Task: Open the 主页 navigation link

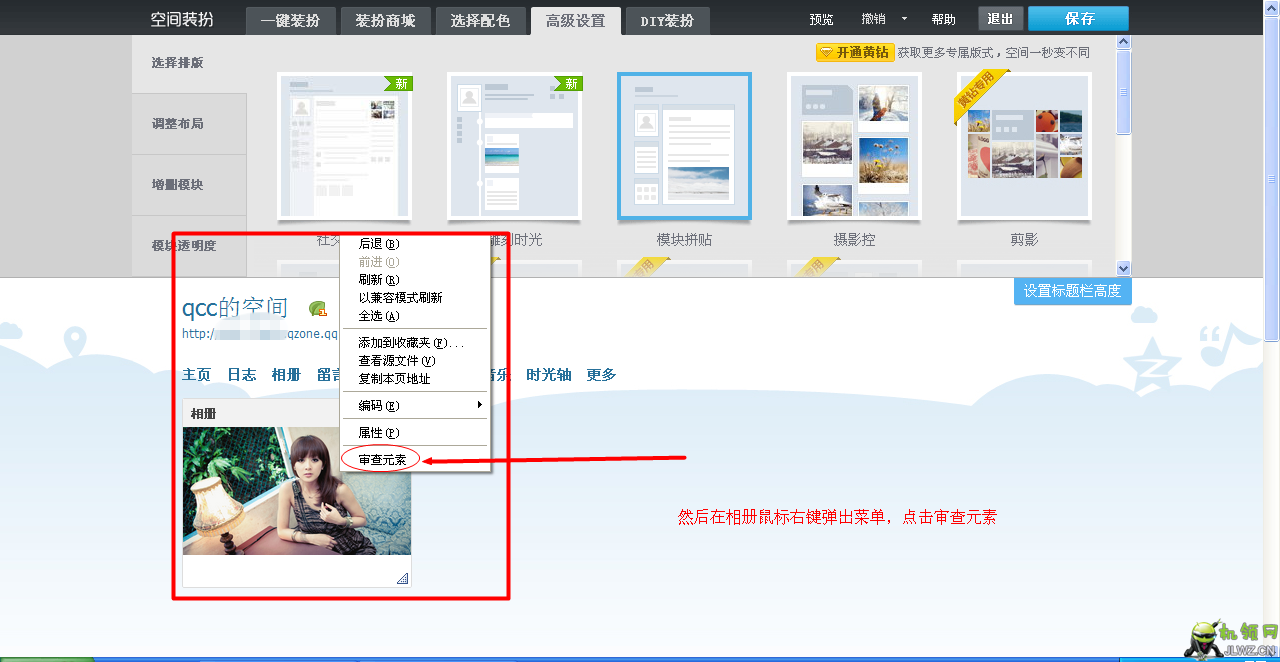Action: tap(197, 375)
